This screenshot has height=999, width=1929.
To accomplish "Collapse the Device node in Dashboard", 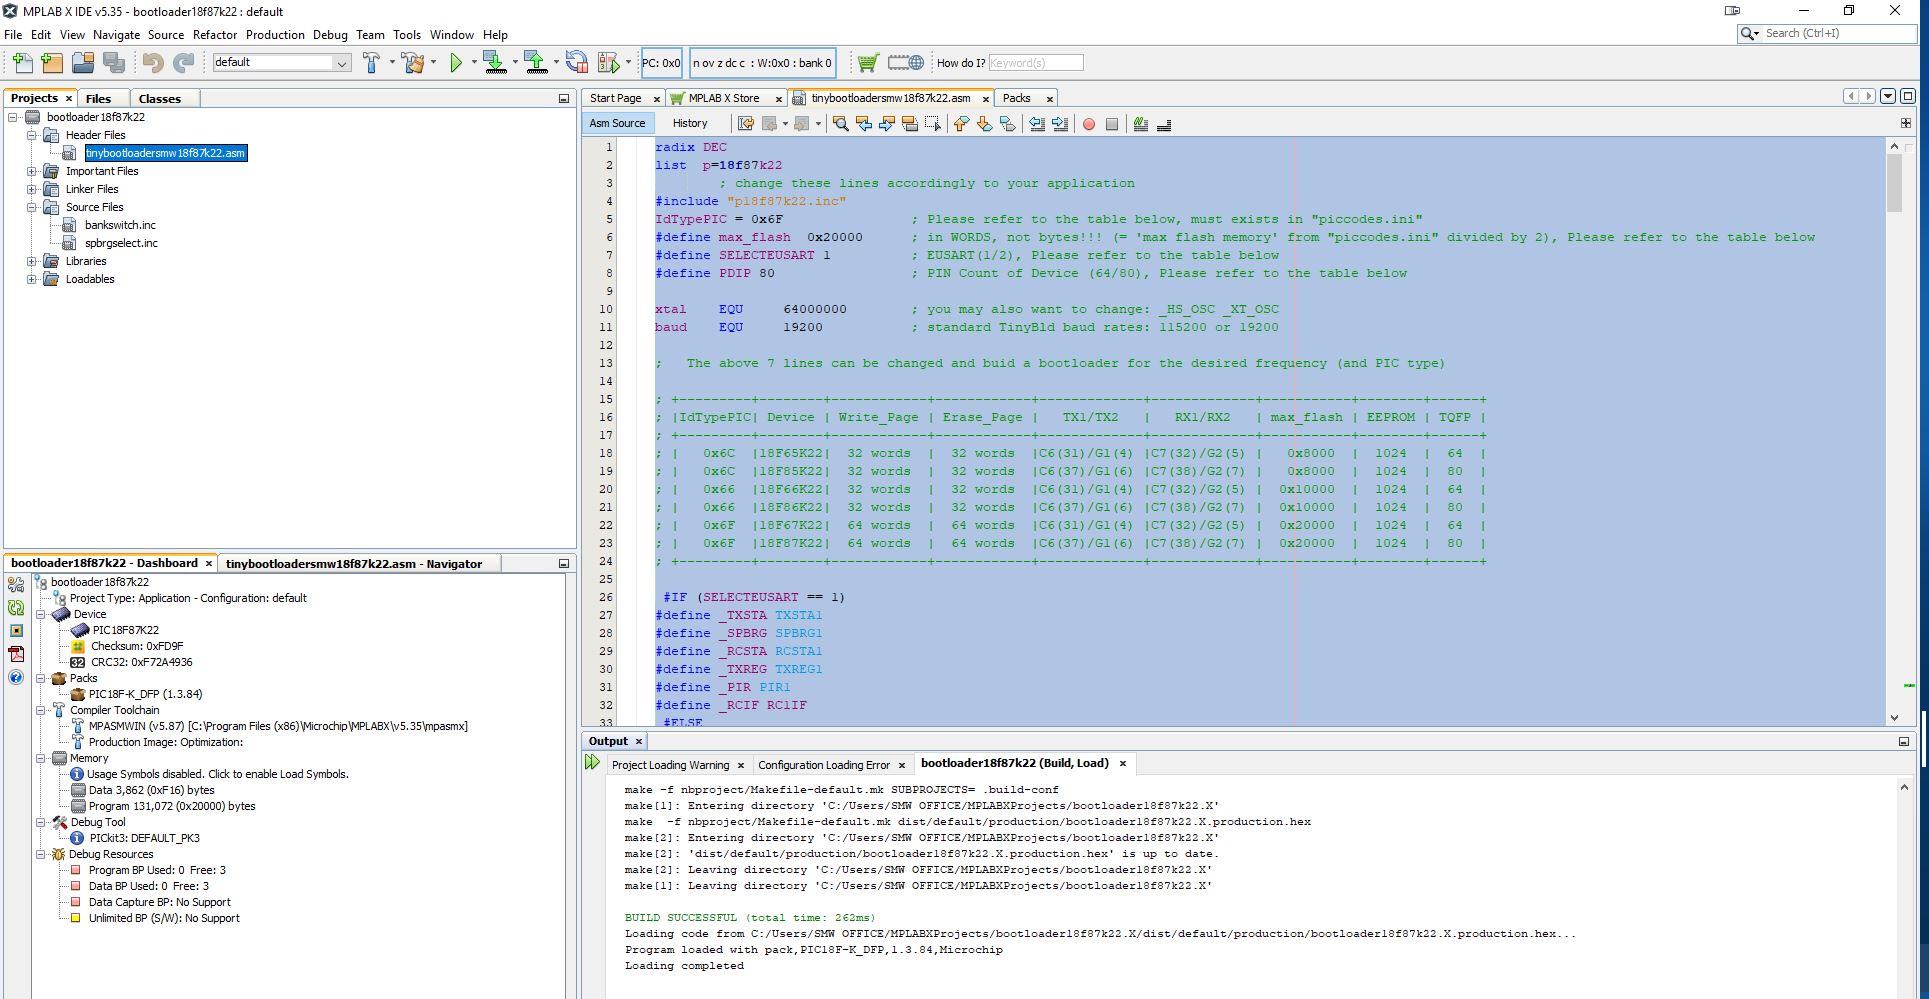I will pyautogui.click(x=41, y=614).
